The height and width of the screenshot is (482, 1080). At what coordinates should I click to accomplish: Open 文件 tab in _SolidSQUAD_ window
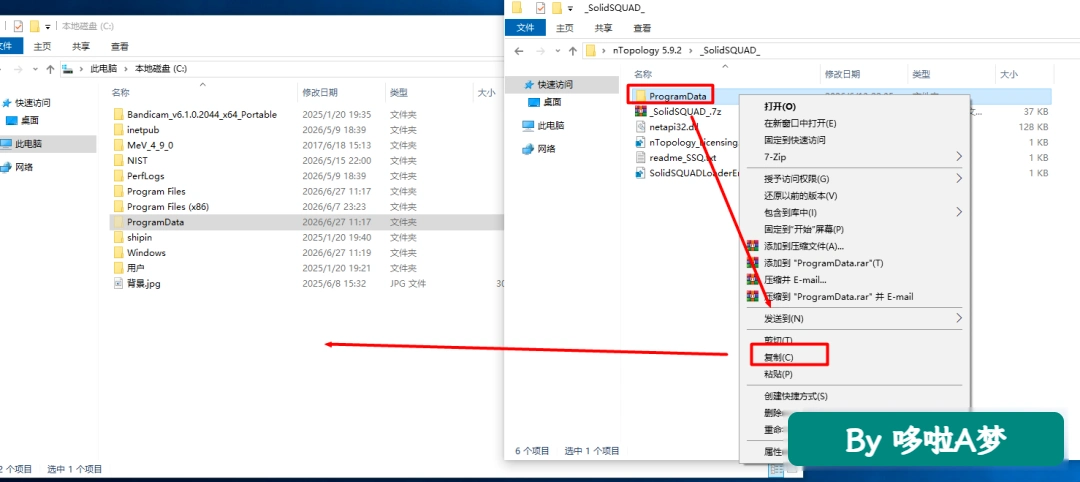pos(526,28)
